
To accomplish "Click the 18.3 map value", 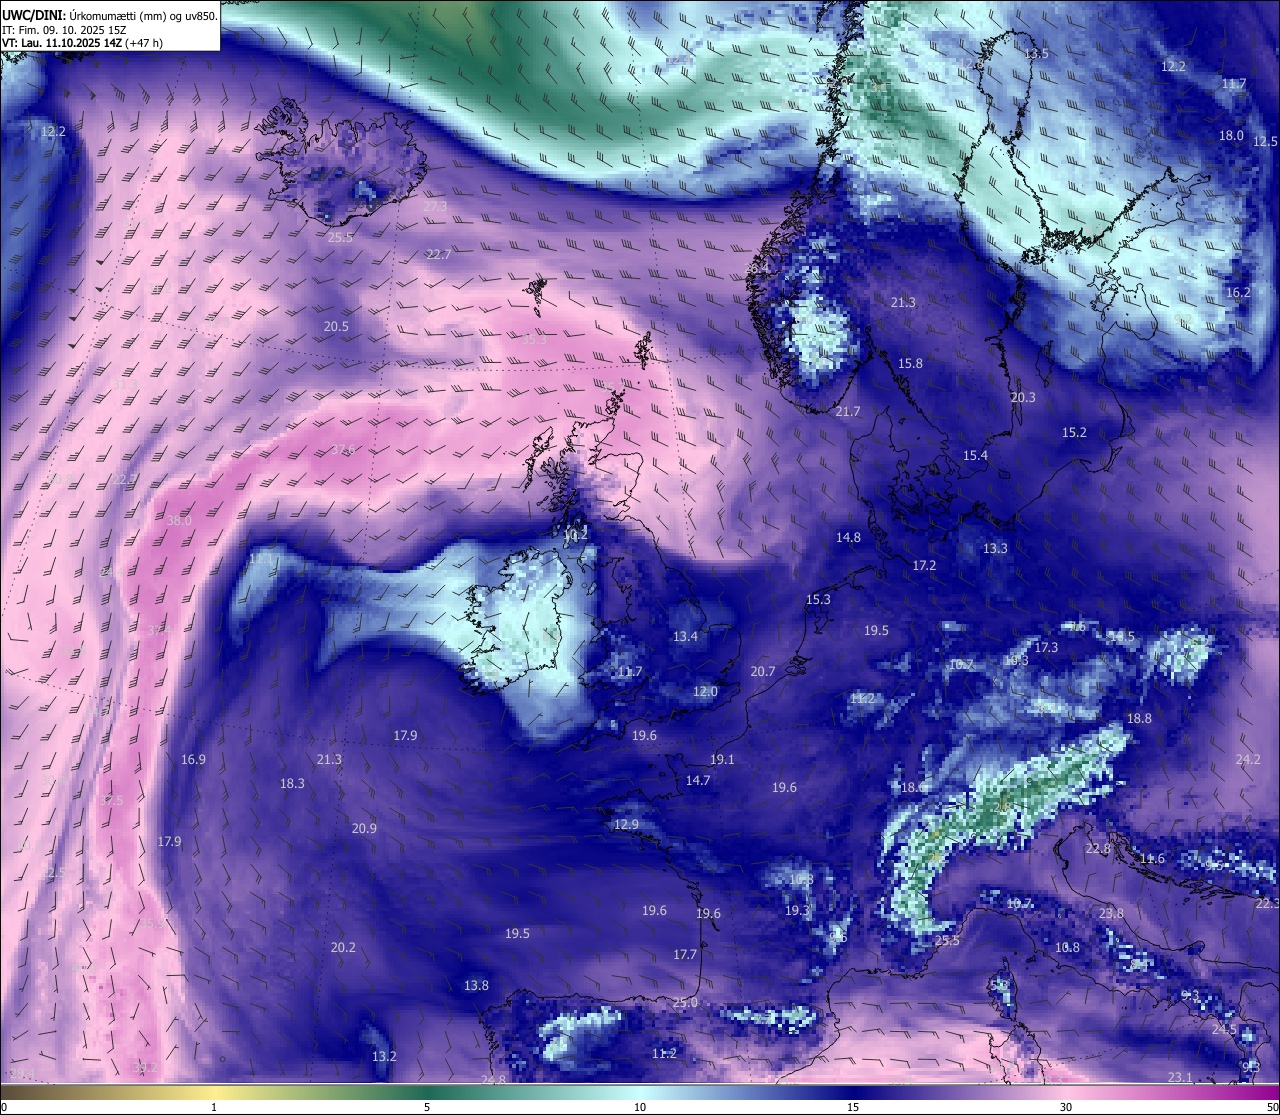I will click(x=292, y=784).
